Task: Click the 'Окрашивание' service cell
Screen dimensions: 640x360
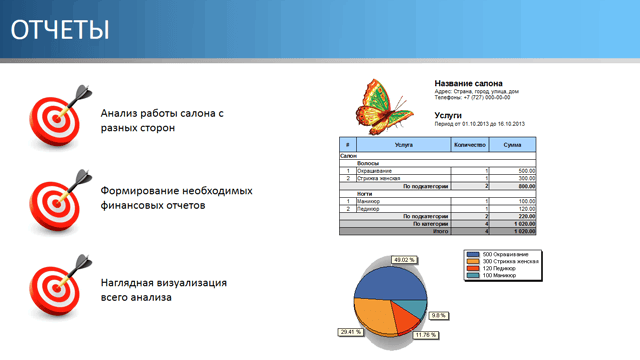Action: tap(404, 171)
